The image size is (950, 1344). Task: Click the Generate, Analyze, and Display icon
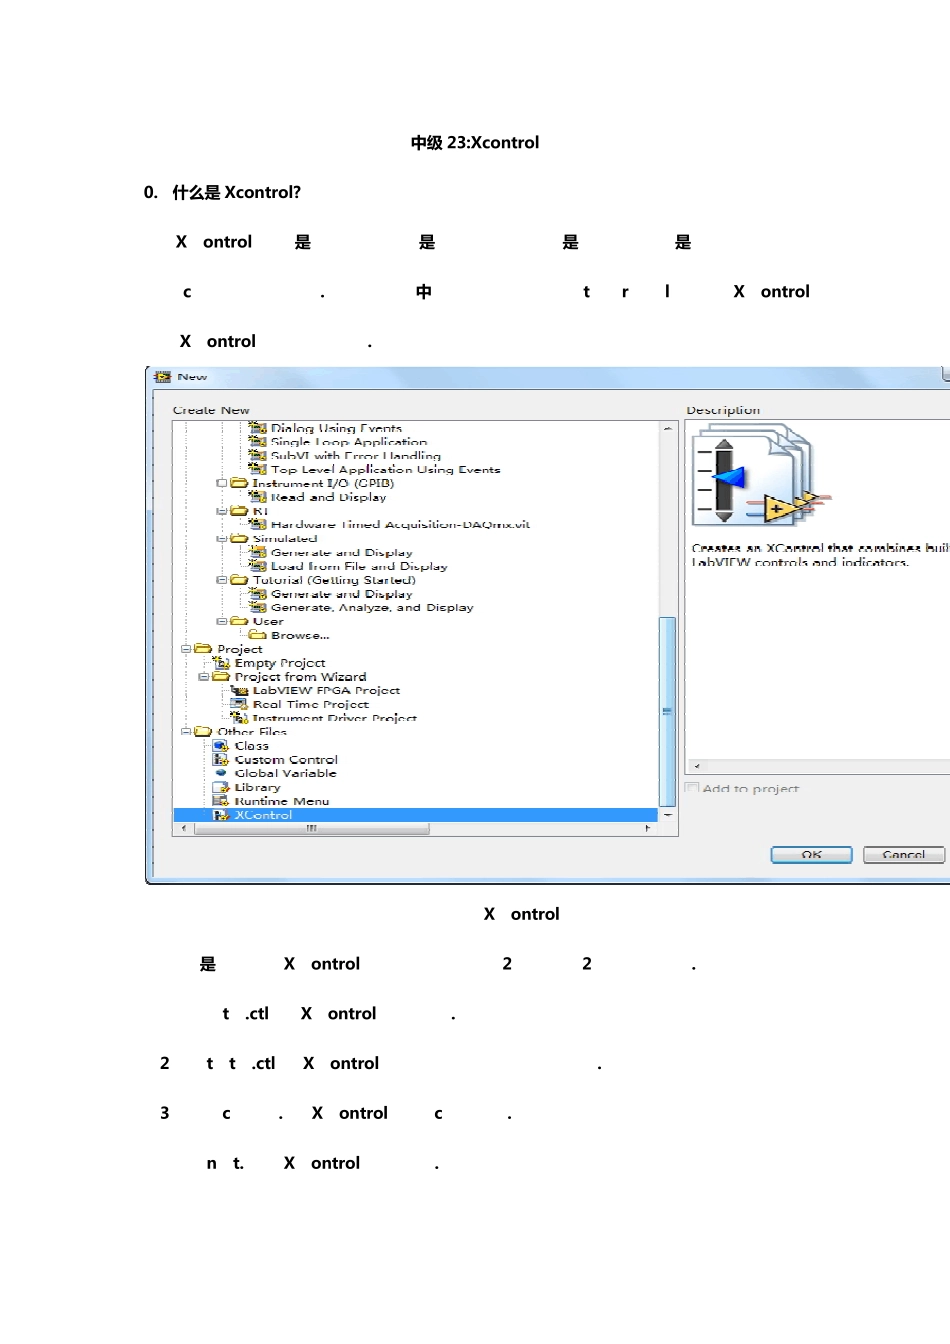258,607
